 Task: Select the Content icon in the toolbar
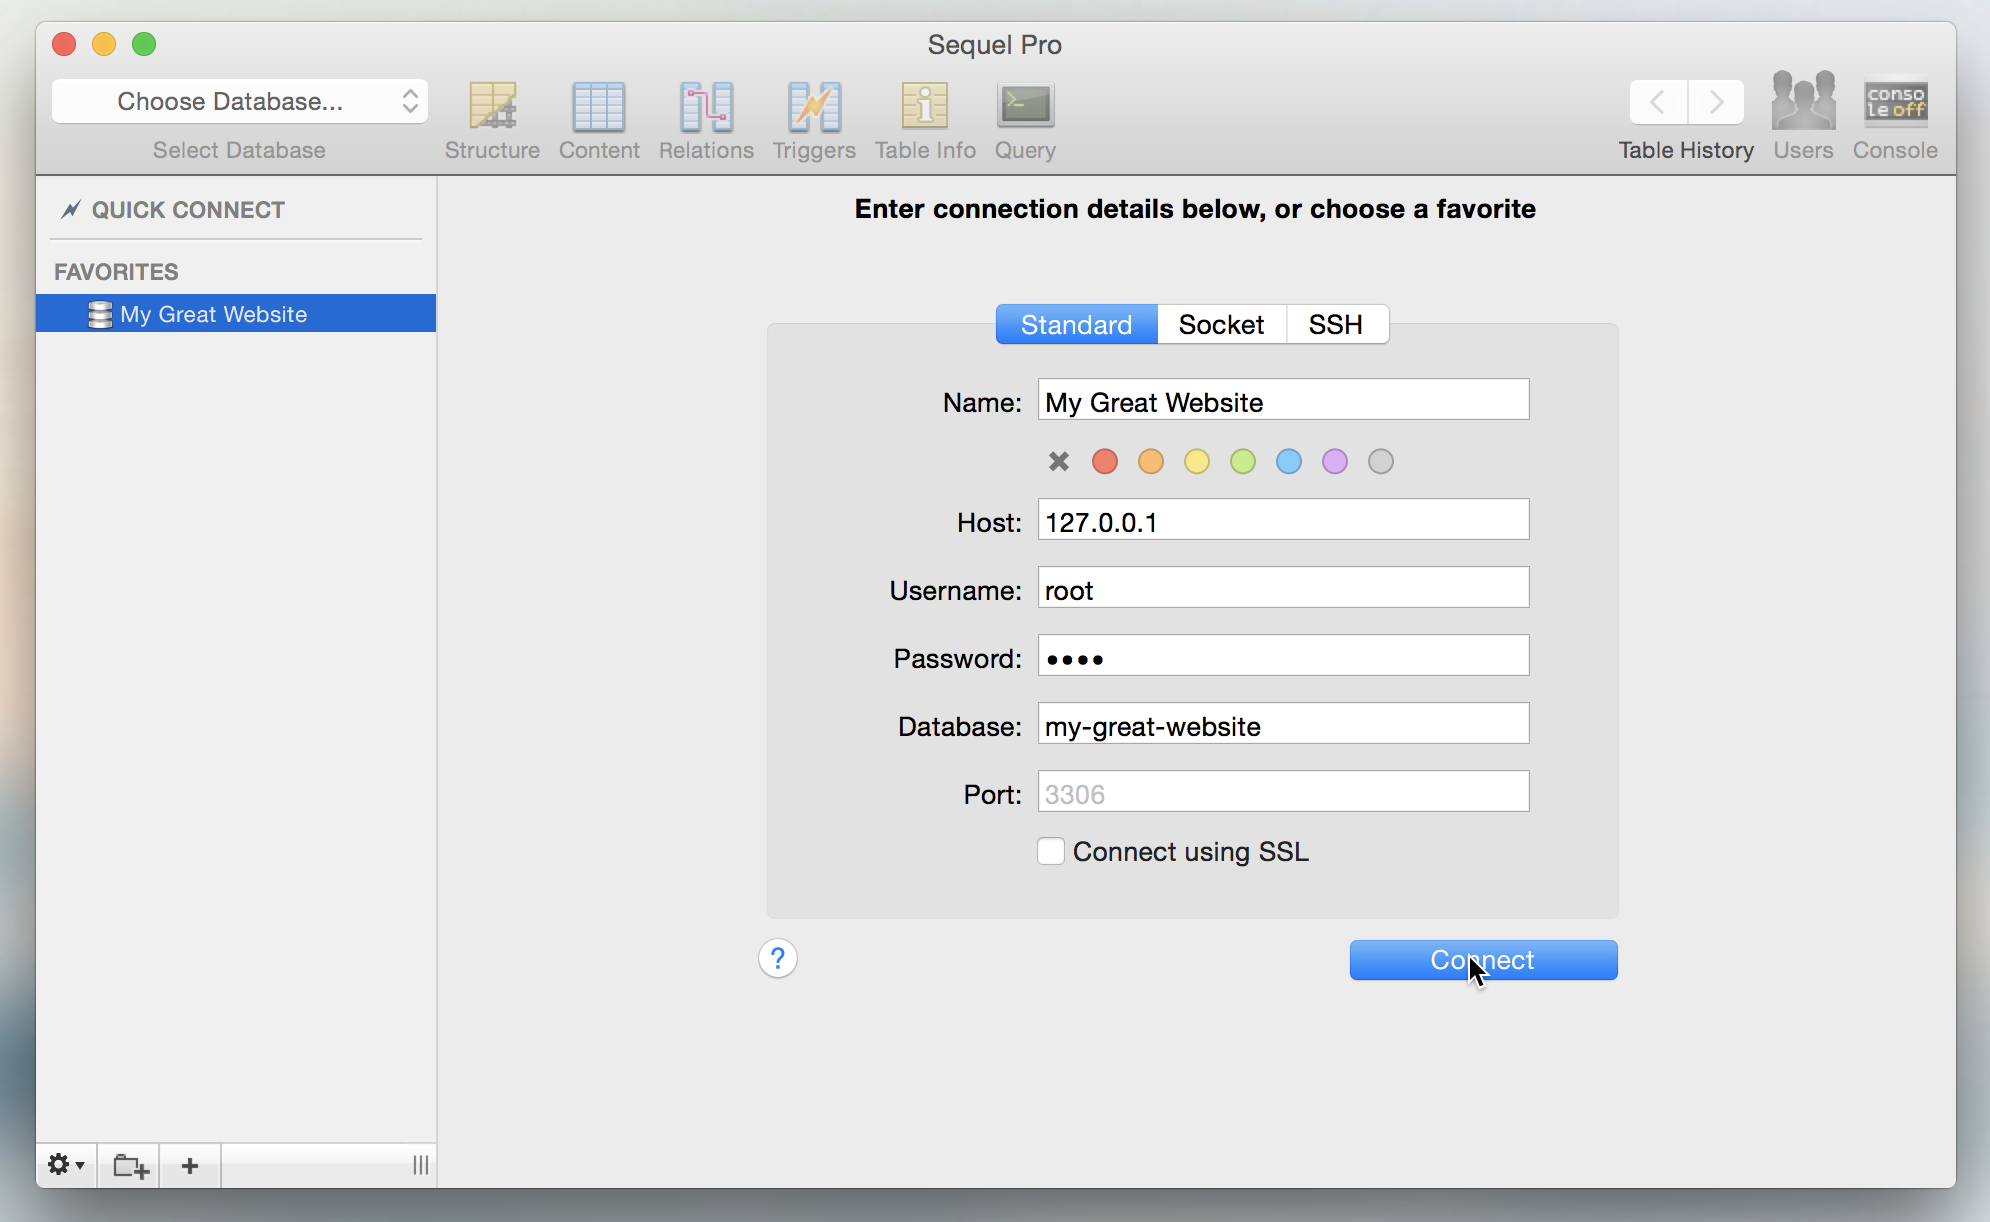(x=597, y=118)
